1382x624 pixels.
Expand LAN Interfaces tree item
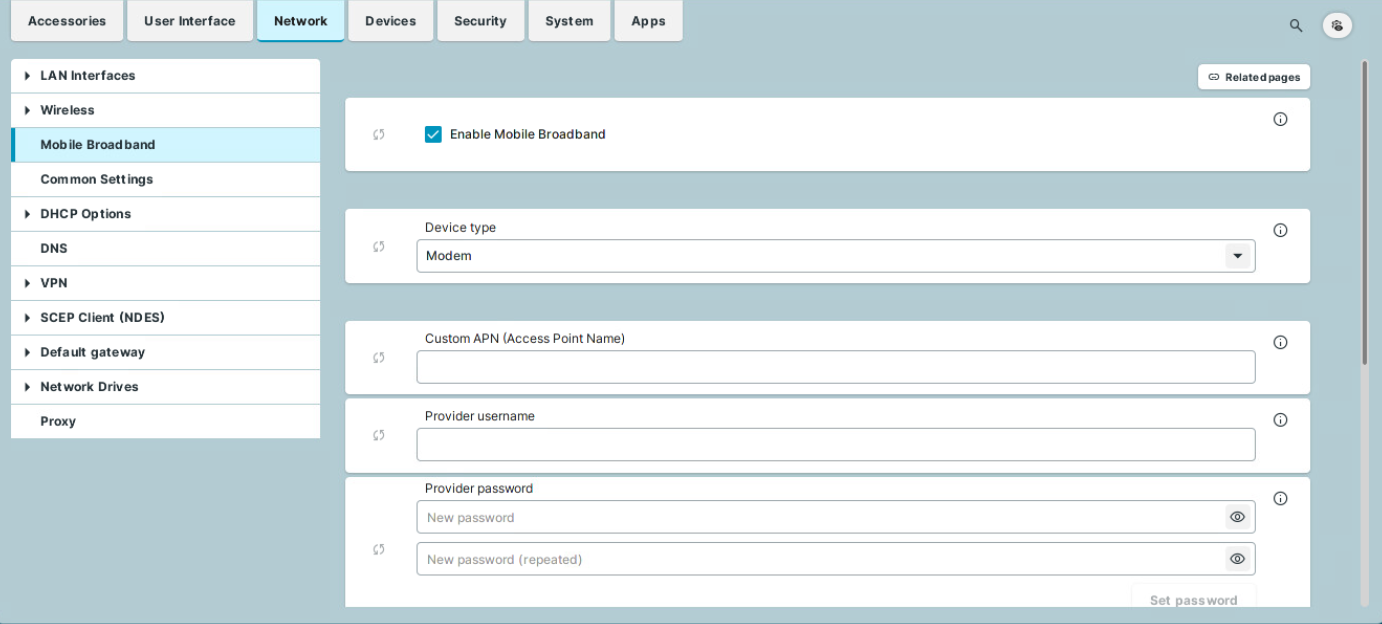click(x=27, y=76)
